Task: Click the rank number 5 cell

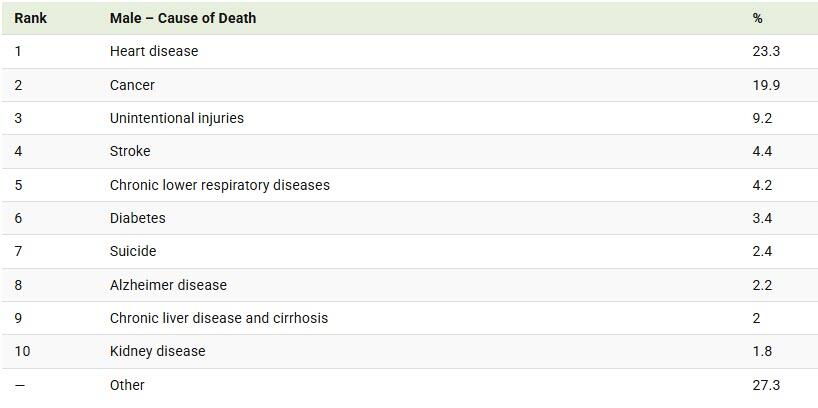Action: click(x=18, y=185)
